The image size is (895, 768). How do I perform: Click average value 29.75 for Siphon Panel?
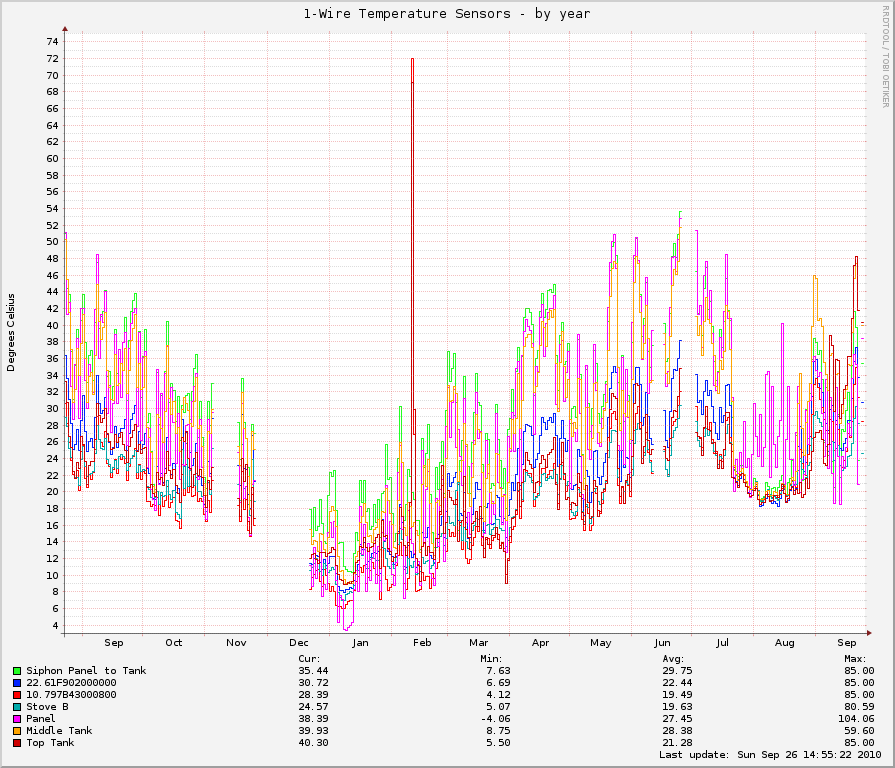point(678,671)
